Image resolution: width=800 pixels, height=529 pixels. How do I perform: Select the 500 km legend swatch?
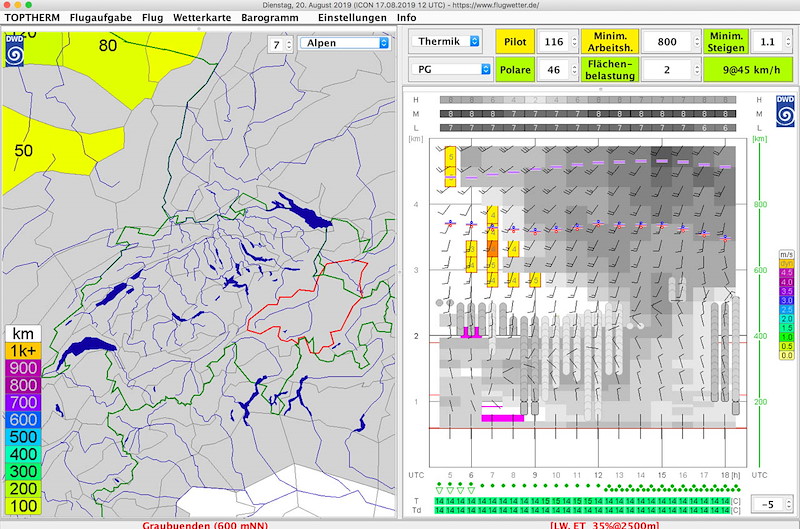[x=23, y=437]
